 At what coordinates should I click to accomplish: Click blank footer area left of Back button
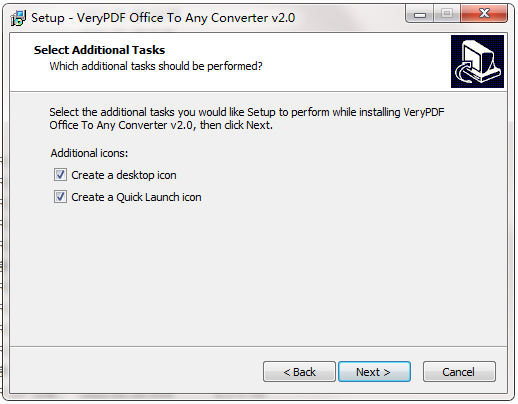133,371
